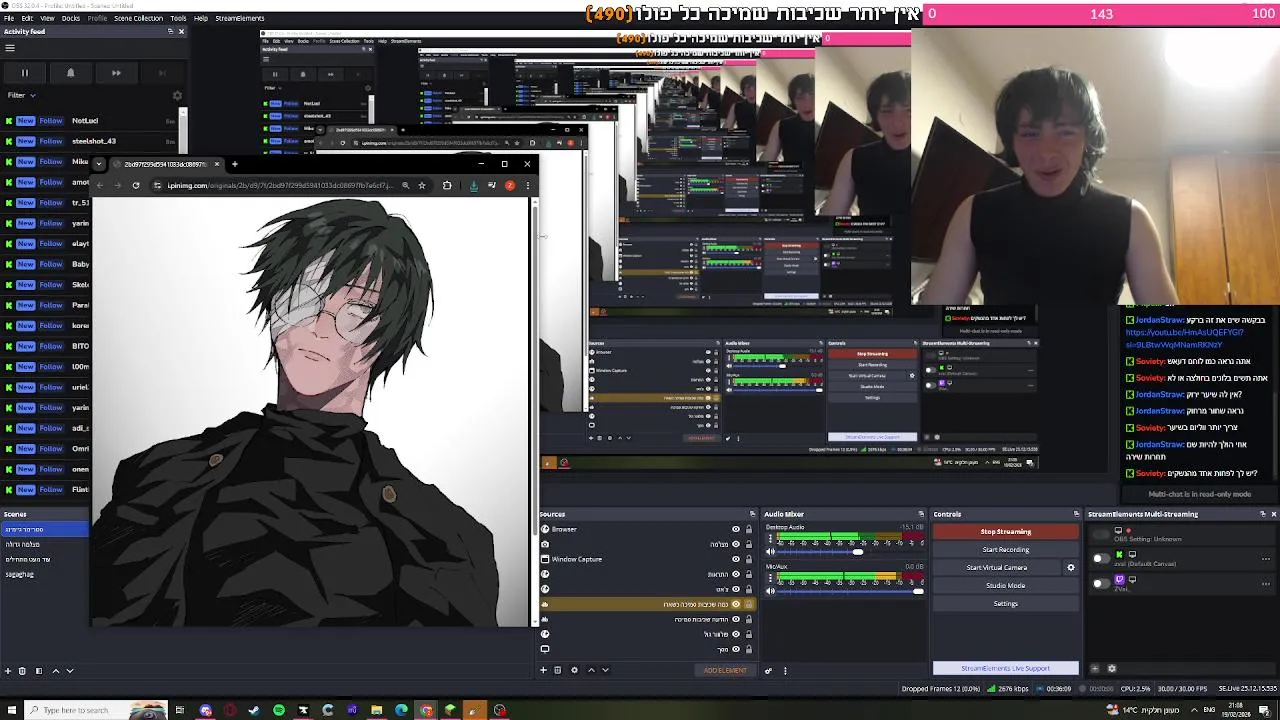Go back in Chrome window

pos(100,185)
